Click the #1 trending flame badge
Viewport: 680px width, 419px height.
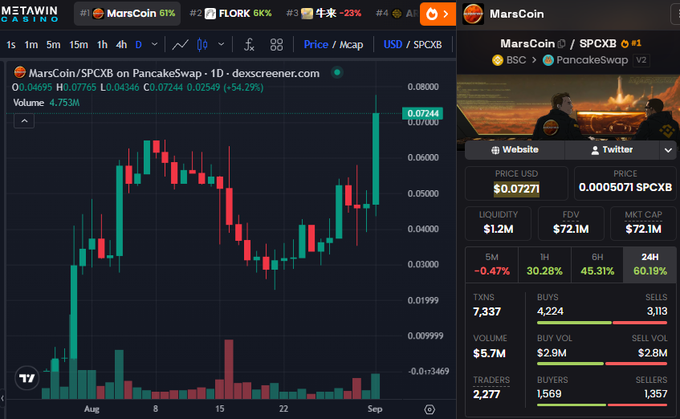[x=631, y=43]
